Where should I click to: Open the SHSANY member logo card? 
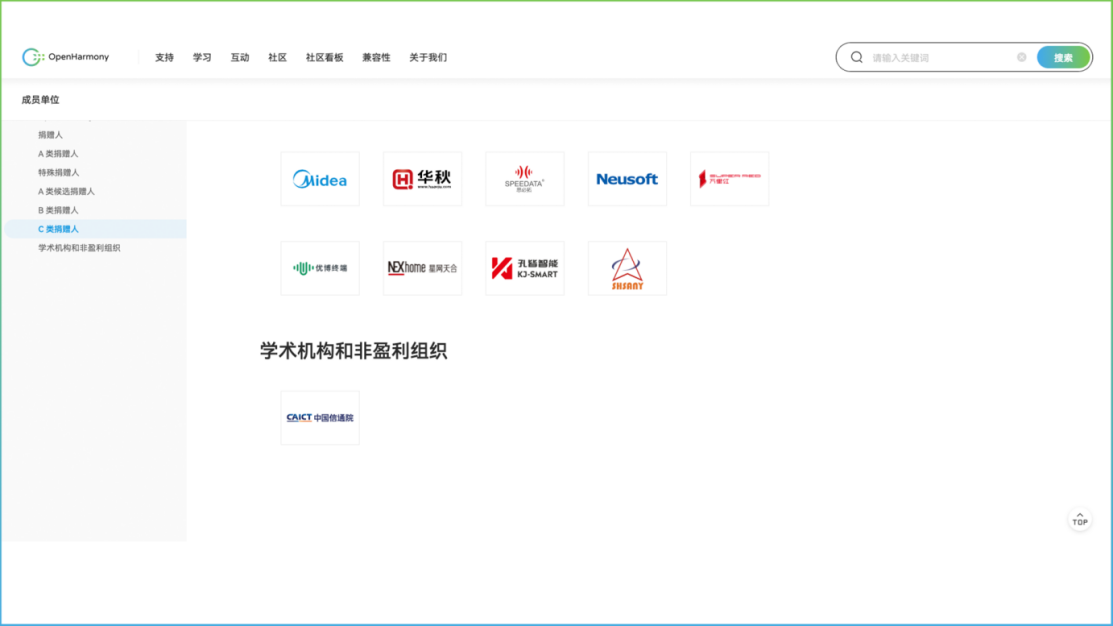tap(627, 268)
